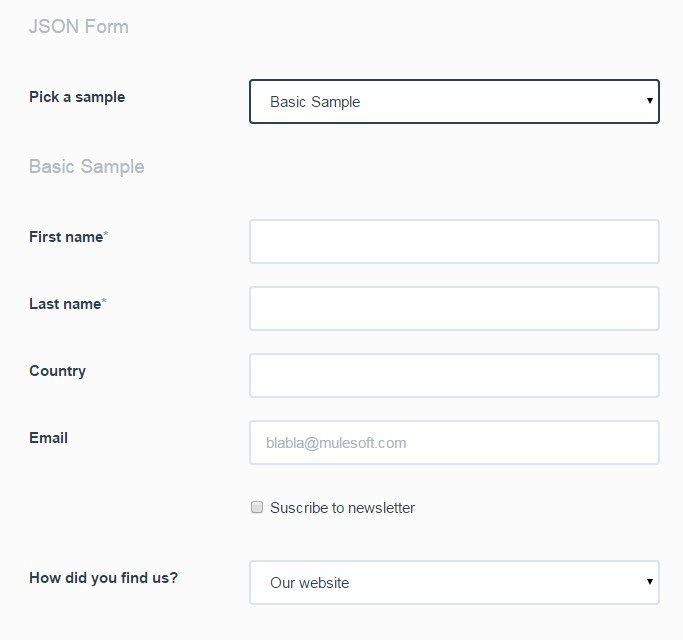Image resolution: width=683 pixels, height=640 pixels.
Task: Click the Suscribe to newsletter label text
Action: coord(342,508)
